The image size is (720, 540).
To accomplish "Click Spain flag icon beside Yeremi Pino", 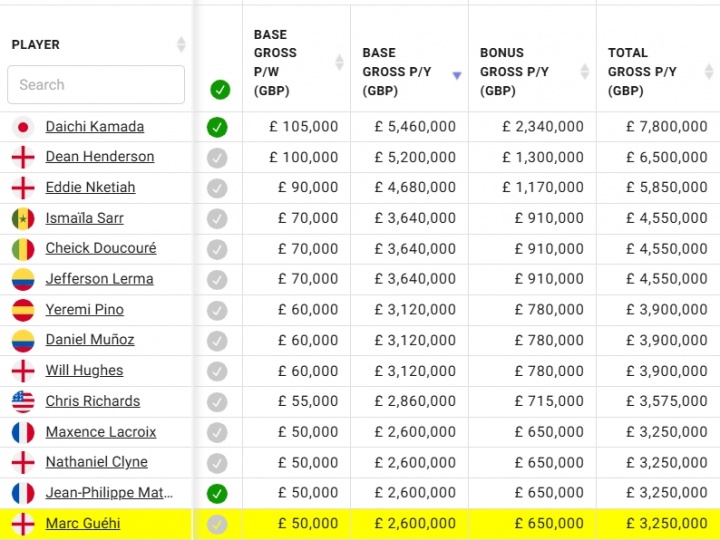I will (x=23, y=310).
